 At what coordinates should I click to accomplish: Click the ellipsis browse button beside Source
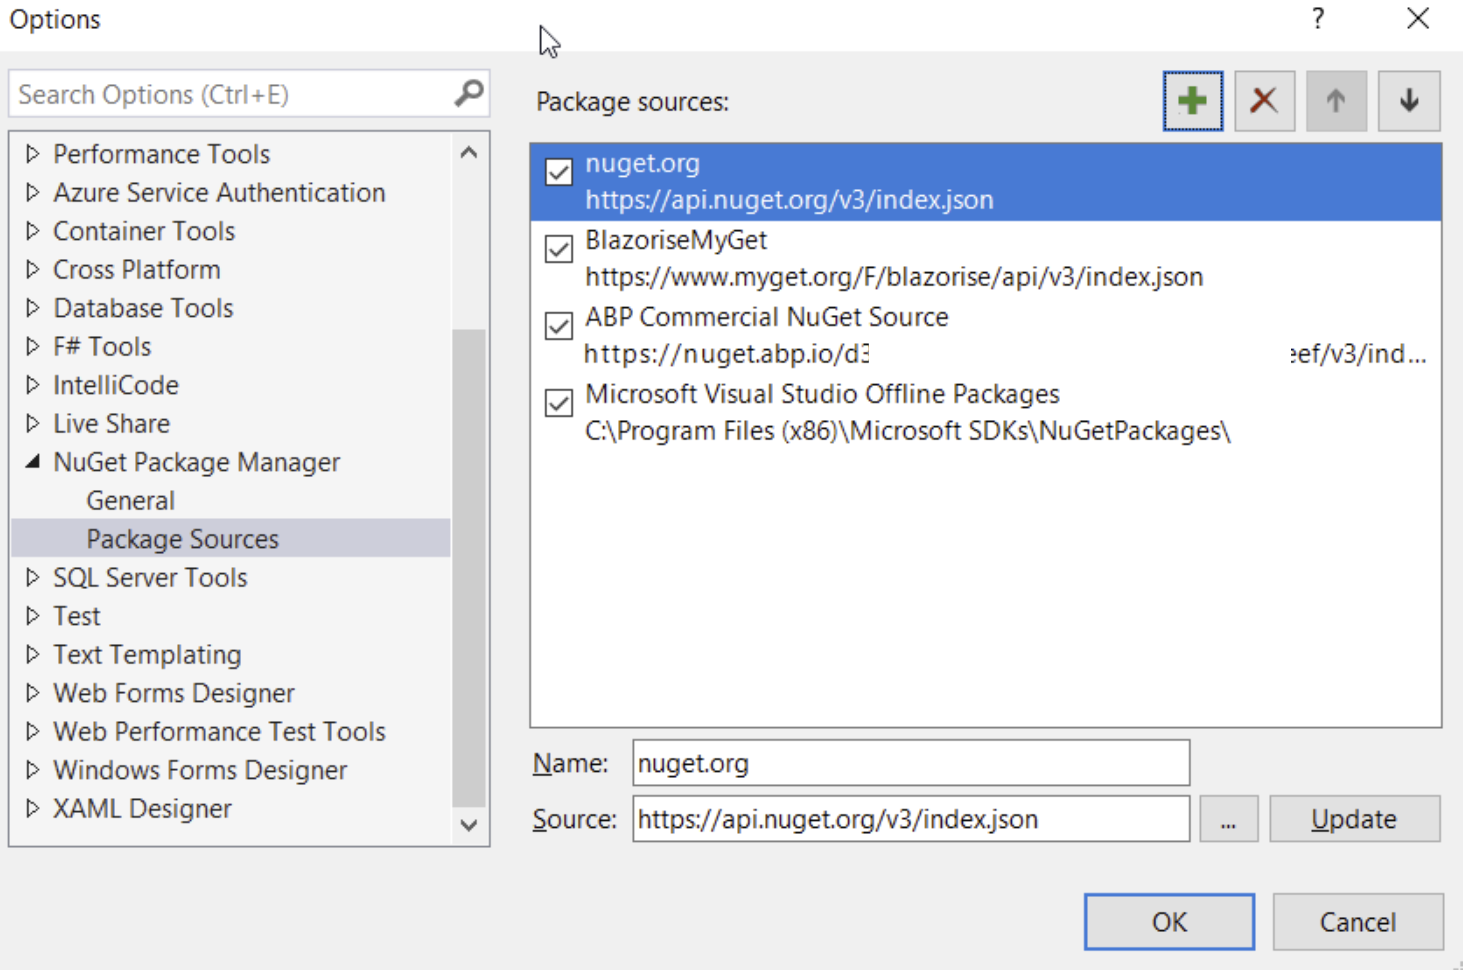(x=1228, y=820)
